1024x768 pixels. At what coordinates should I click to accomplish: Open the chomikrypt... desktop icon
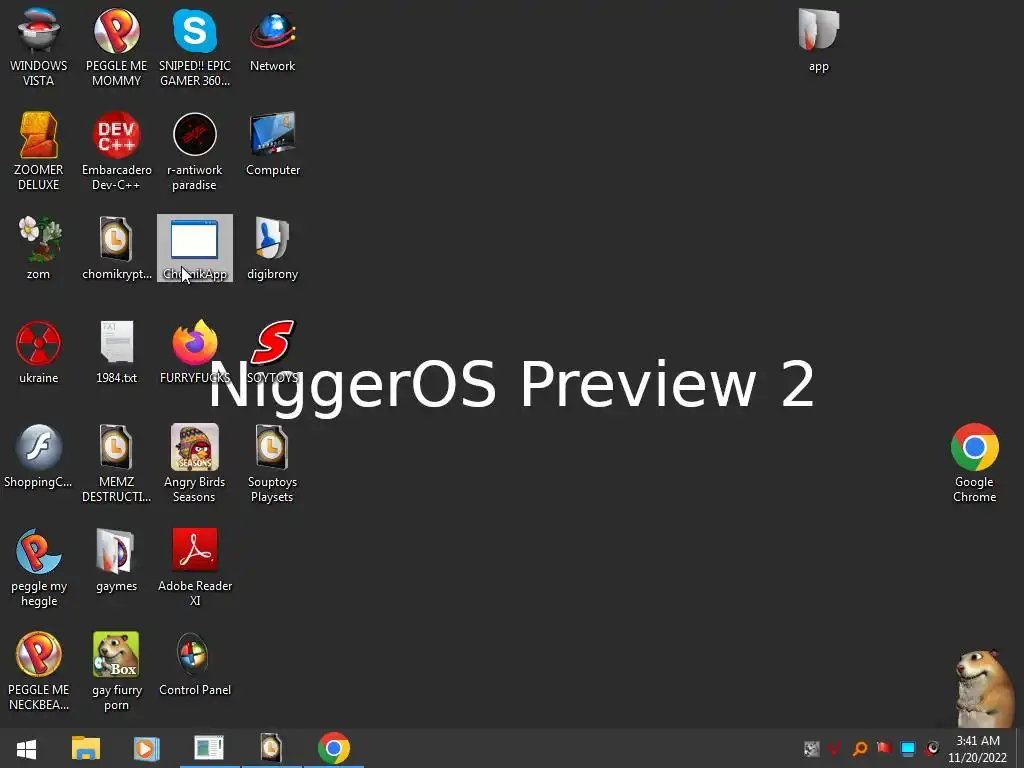click(x=116, y=248)
